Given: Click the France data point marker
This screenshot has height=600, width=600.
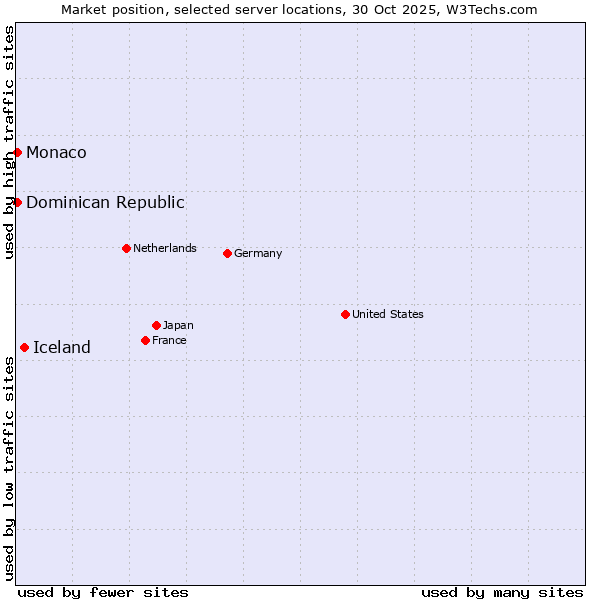Looking at the screenshot, I should point(145,340).
